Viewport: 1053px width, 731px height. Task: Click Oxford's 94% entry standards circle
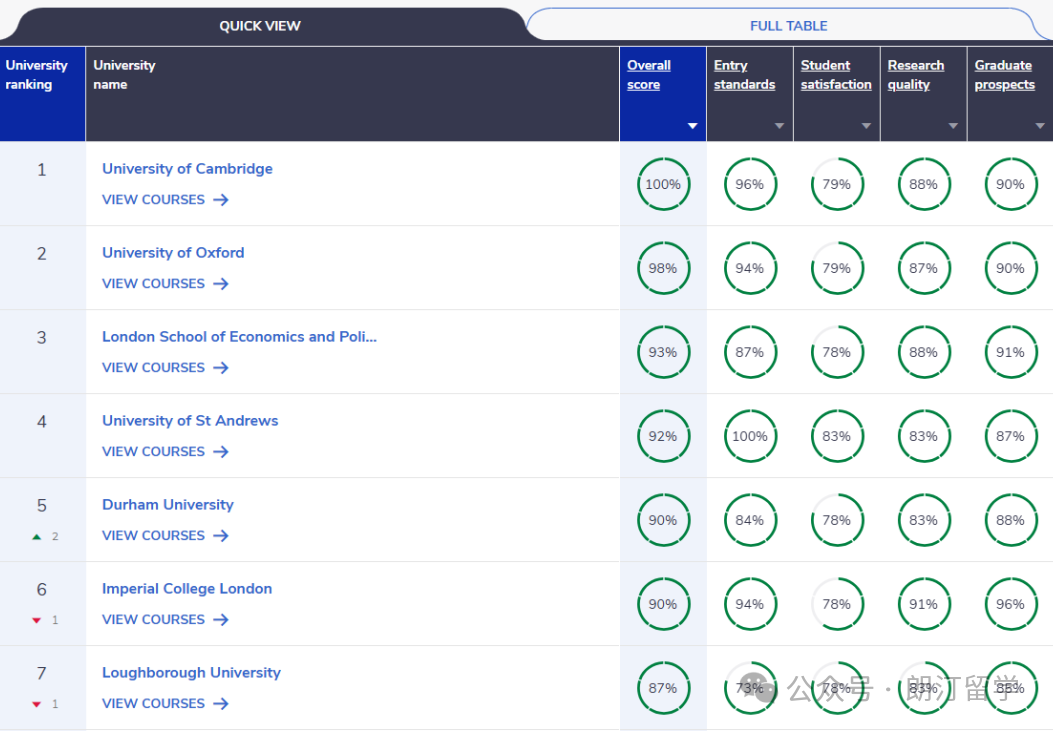click(x=750, y=268)
